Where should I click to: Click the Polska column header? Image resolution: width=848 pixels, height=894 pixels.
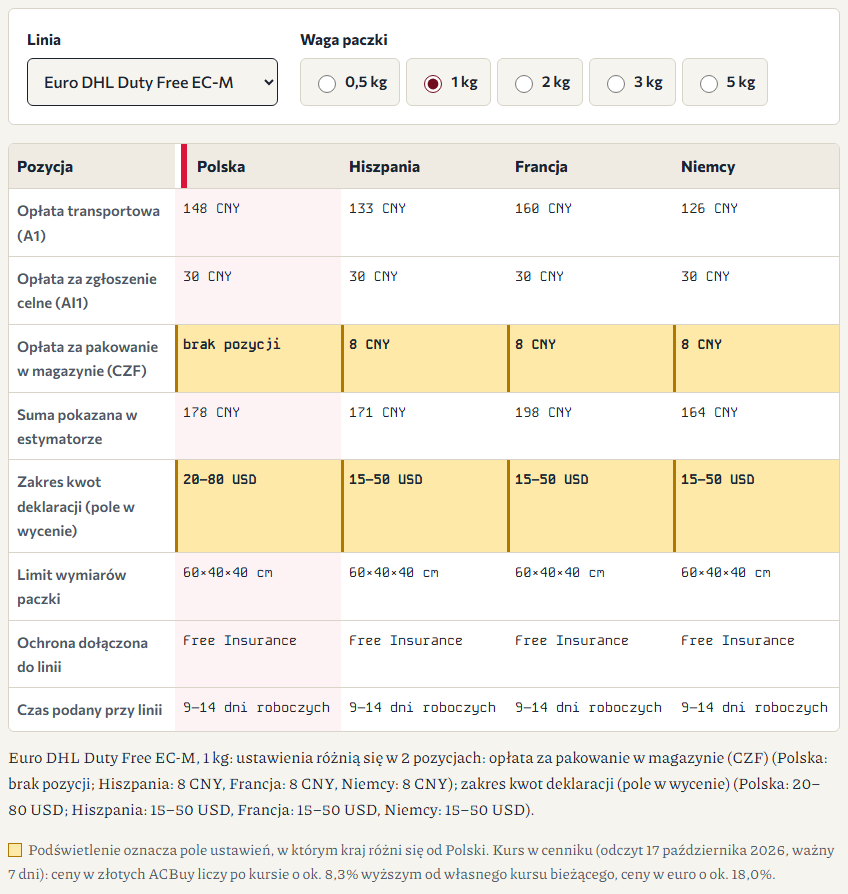[x=258, y=166]
